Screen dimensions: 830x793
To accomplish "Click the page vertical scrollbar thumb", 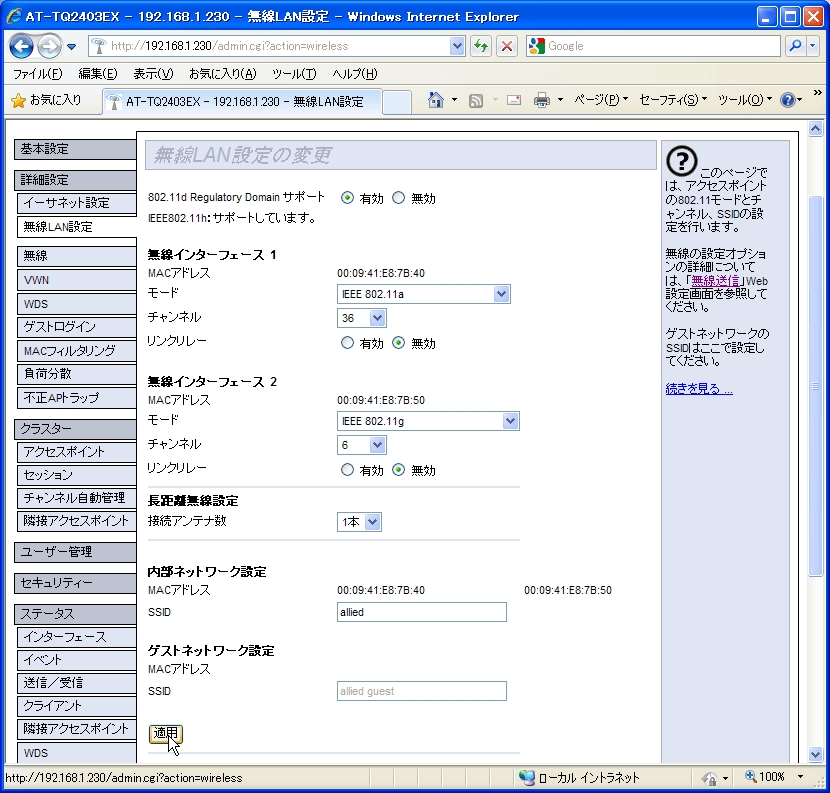I will coord(815,386).
